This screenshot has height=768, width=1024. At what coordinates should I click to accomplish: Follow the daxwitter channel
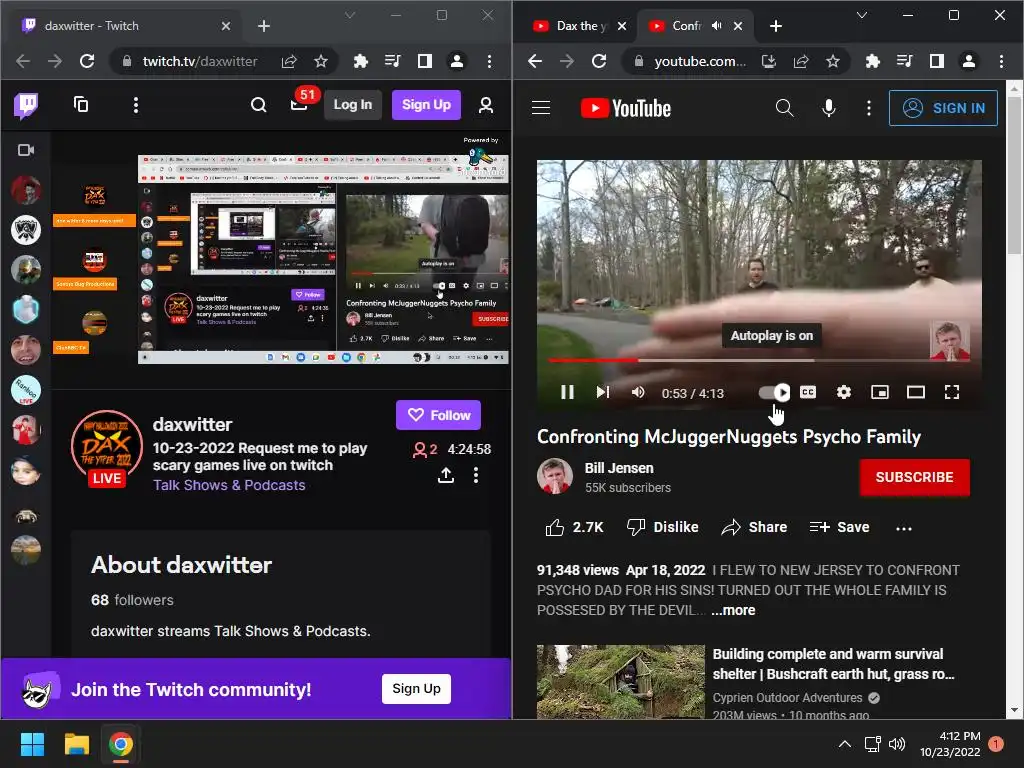tap(438, 415)
